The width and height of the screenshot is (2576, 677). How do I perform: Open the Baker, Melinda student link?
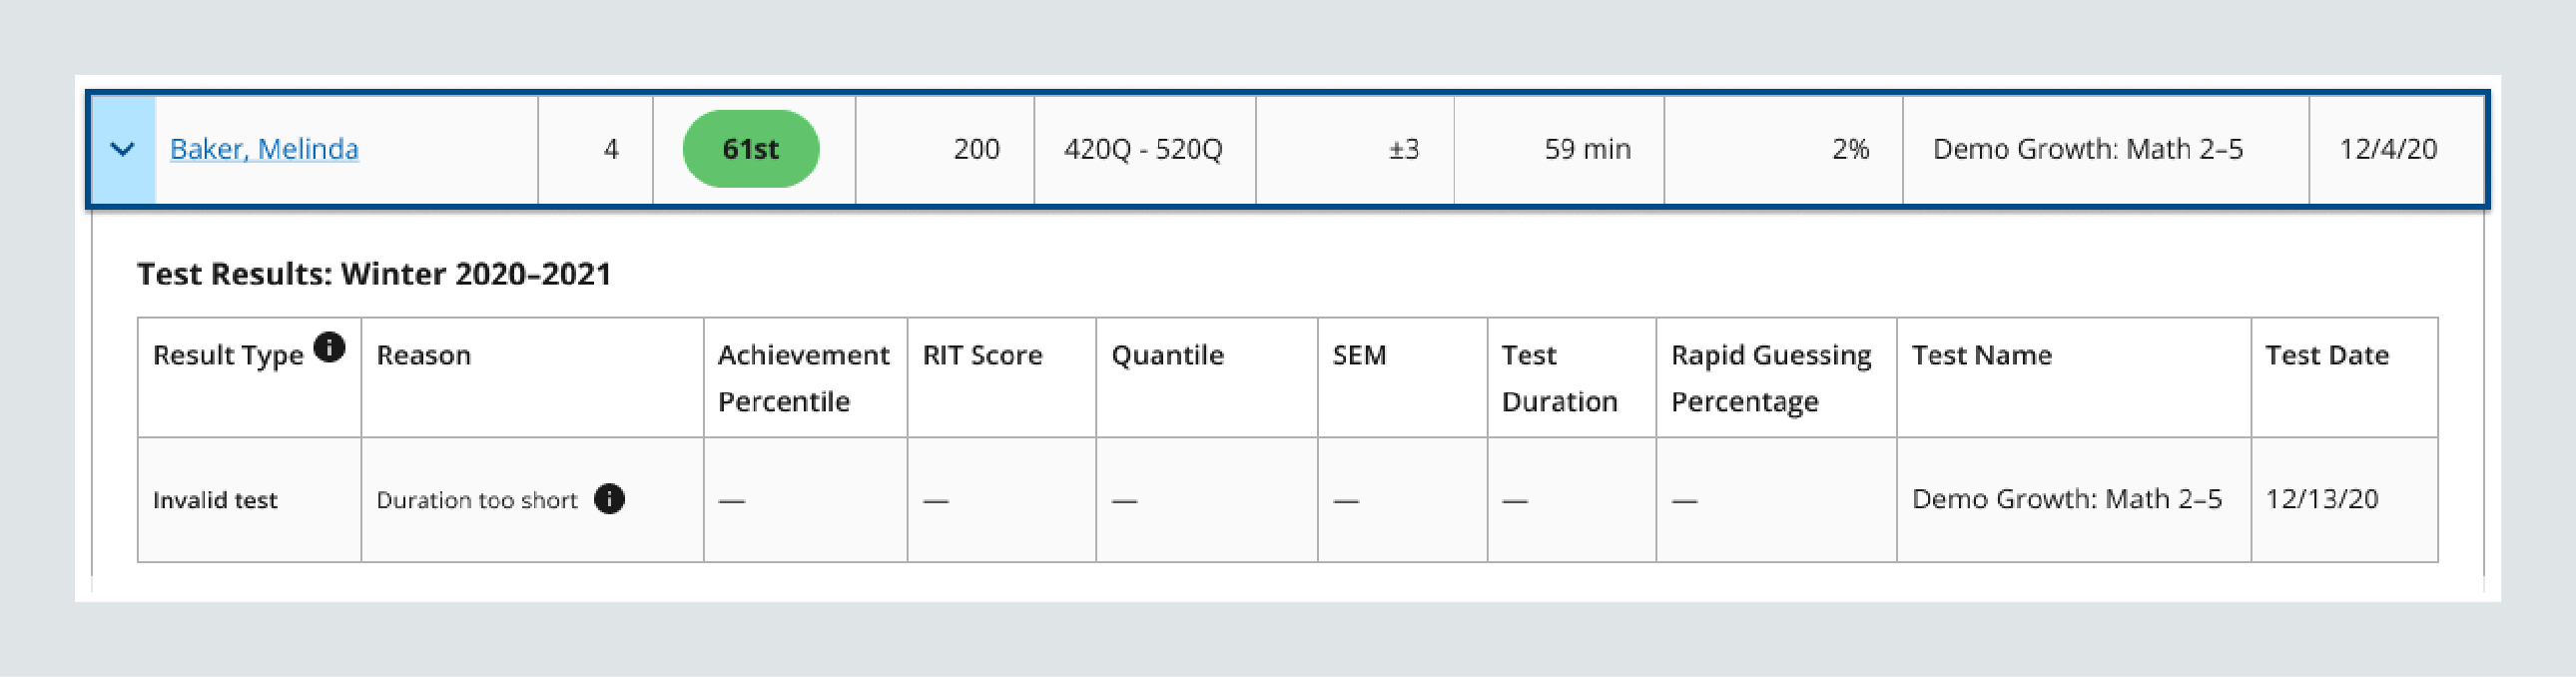[x=266, y=148]
